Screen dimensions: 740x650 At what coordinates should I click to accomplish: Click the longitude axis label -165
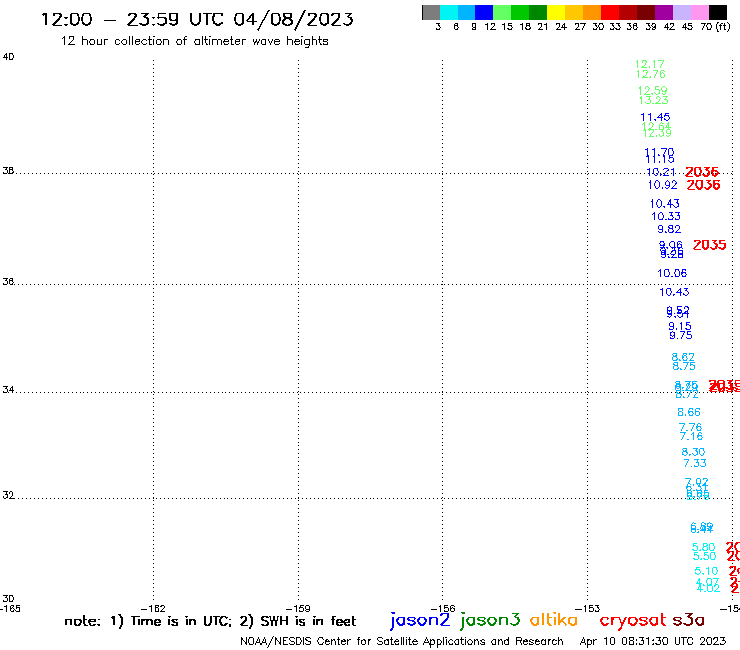click(x=10, y=608)
